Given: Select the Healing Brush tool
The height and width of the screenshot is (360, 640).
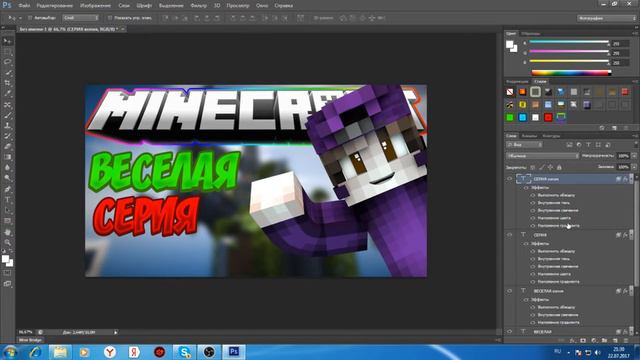Looking at the screenshot, I should tap(7, 105).
